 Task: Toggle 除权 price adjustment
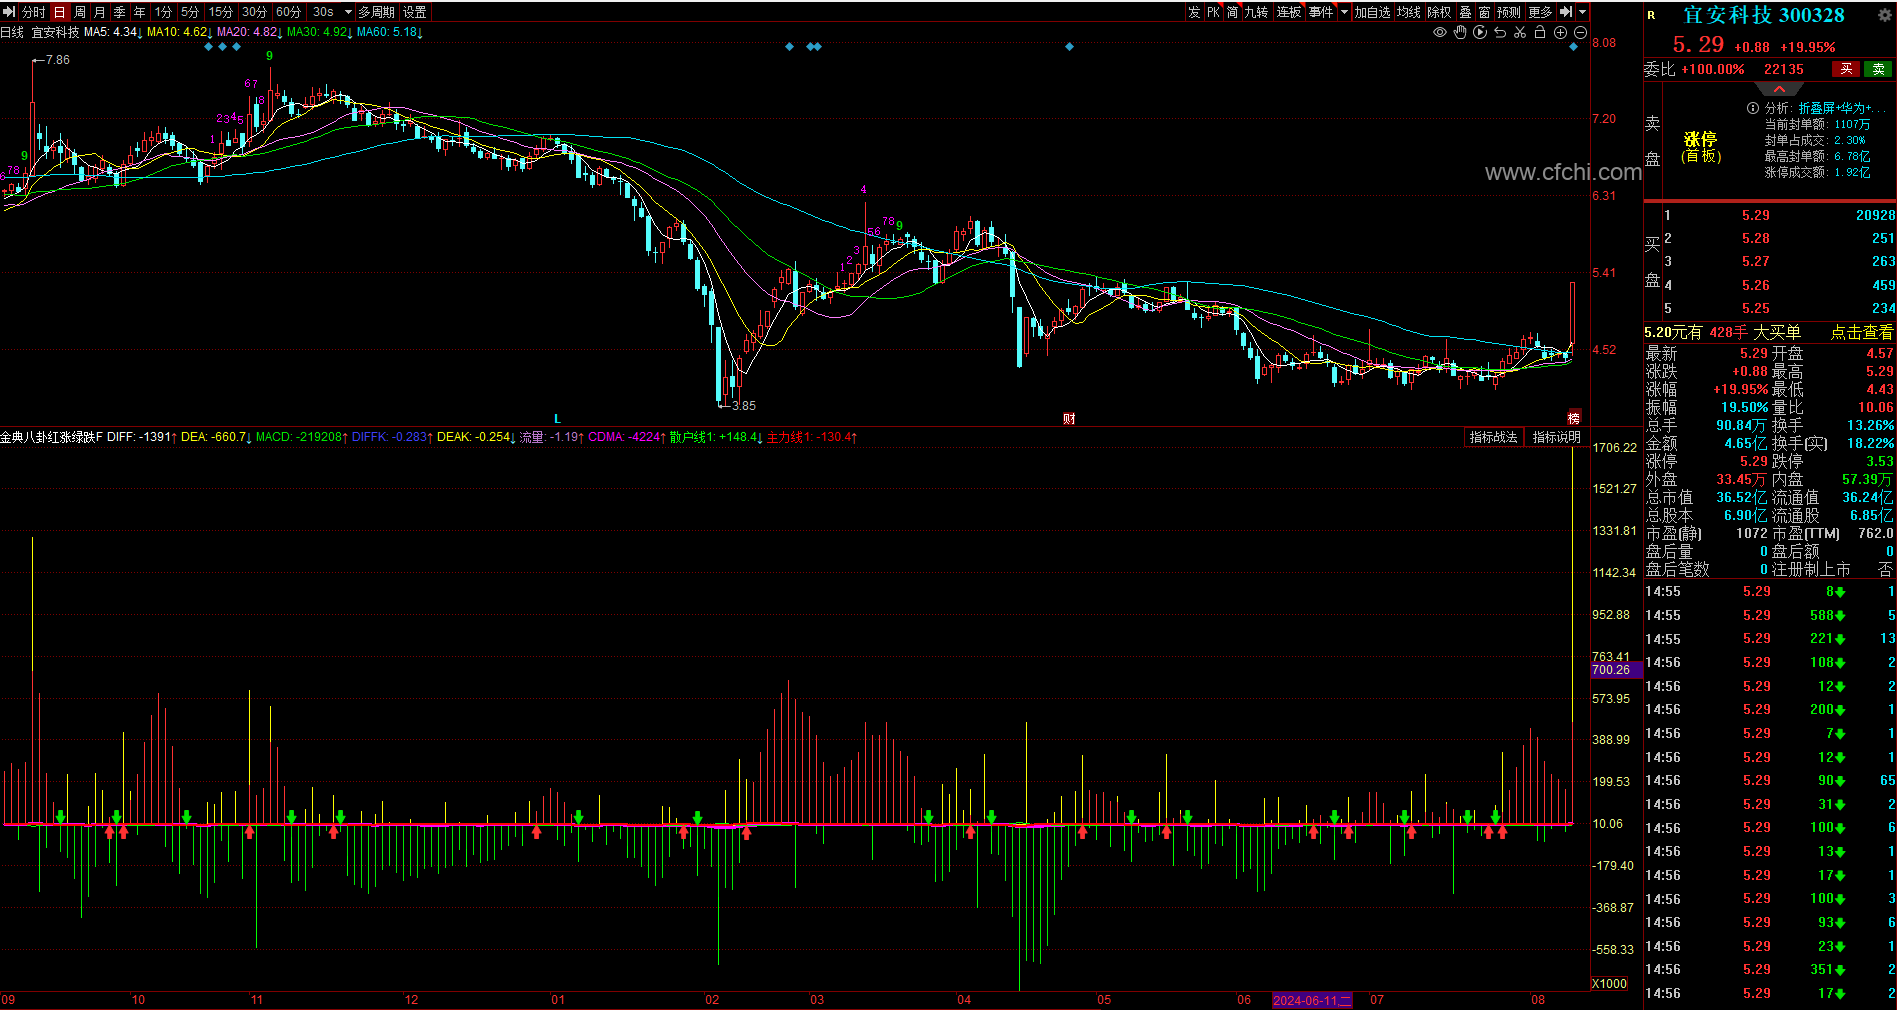[1439, 12]
